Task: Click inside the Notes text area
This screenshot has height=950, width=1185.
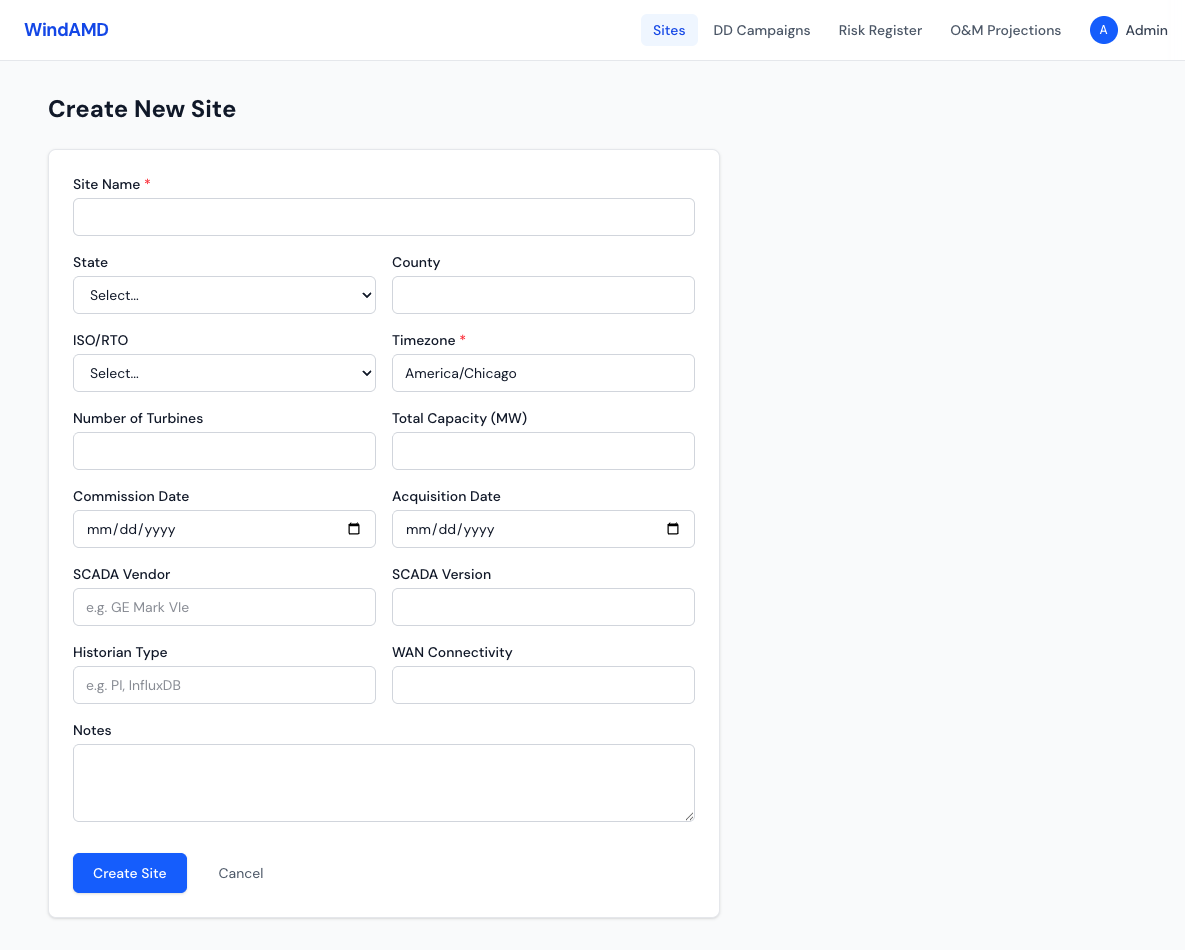Action: (x=383, y=782)
